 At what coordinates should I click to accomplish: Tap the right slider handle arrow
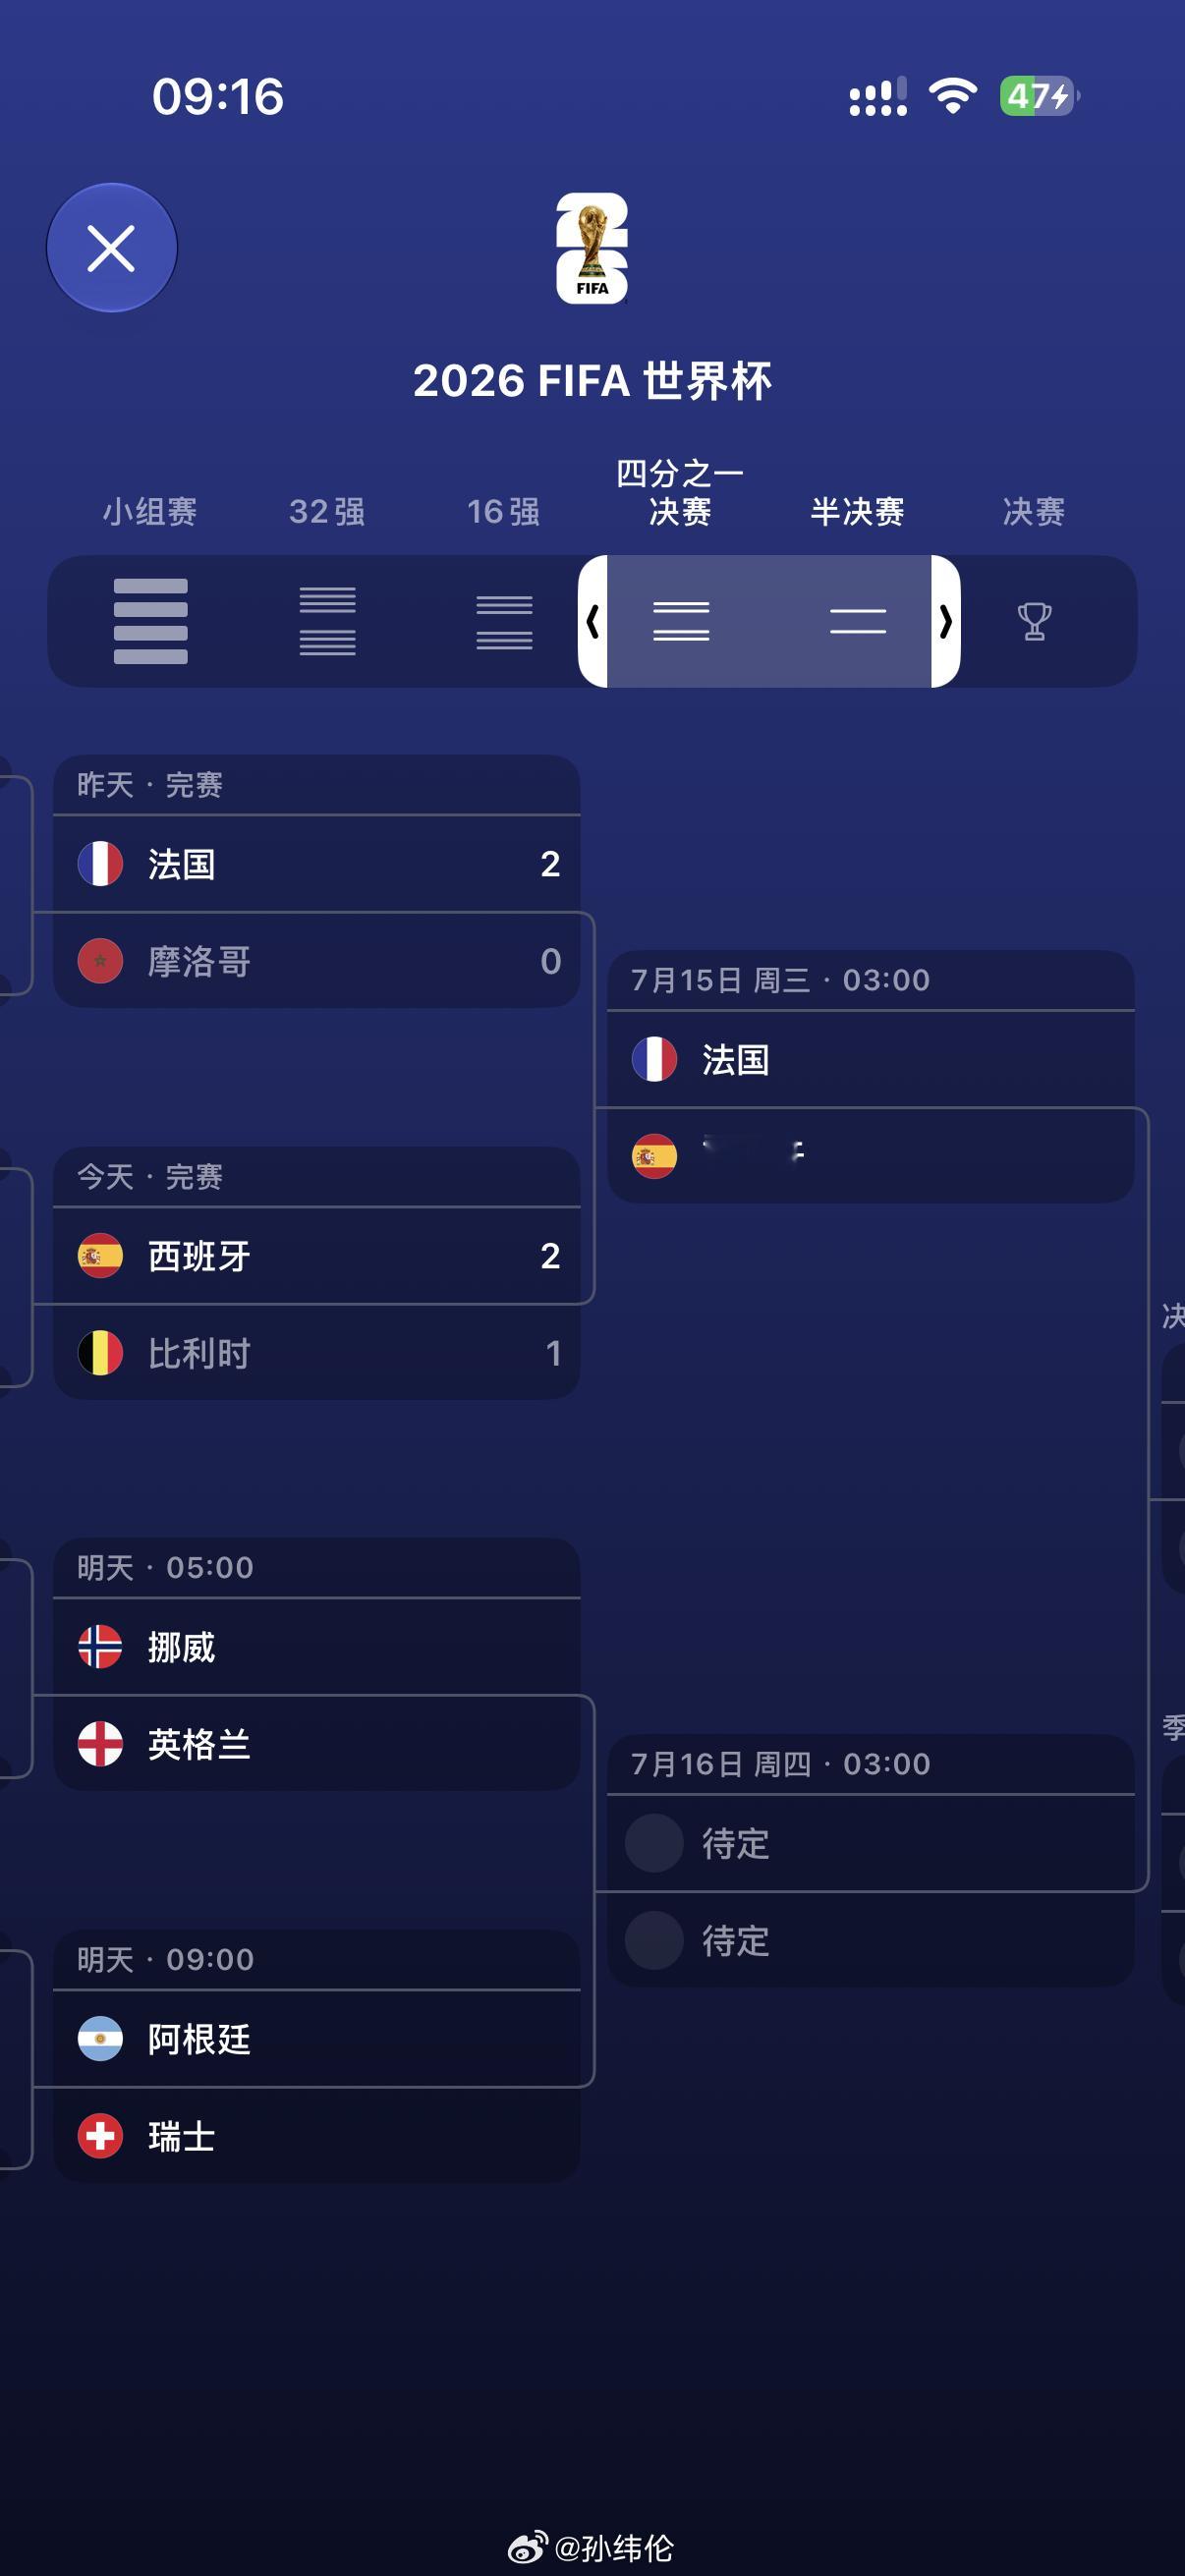tap(946, 621)
